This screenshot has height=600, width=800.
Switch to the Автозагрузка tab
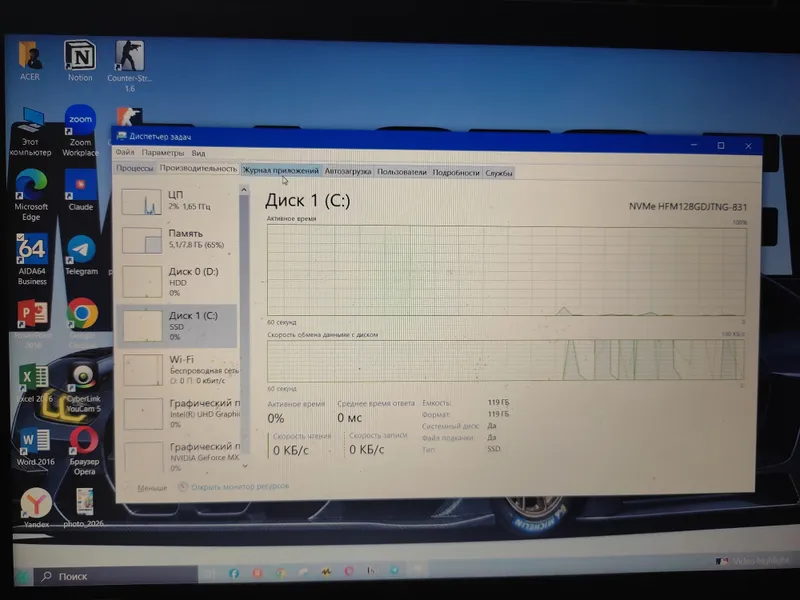point(348,171)
